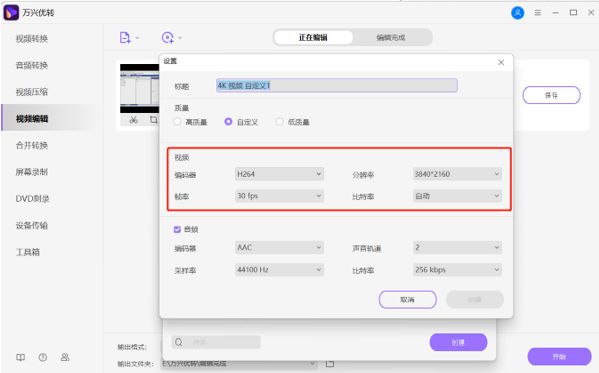Image resolution: width=599 pixels, height=373 pixels.
Task: Open the audio bitrate 256 kbps dropdown
Action: (x=457, y=270)
